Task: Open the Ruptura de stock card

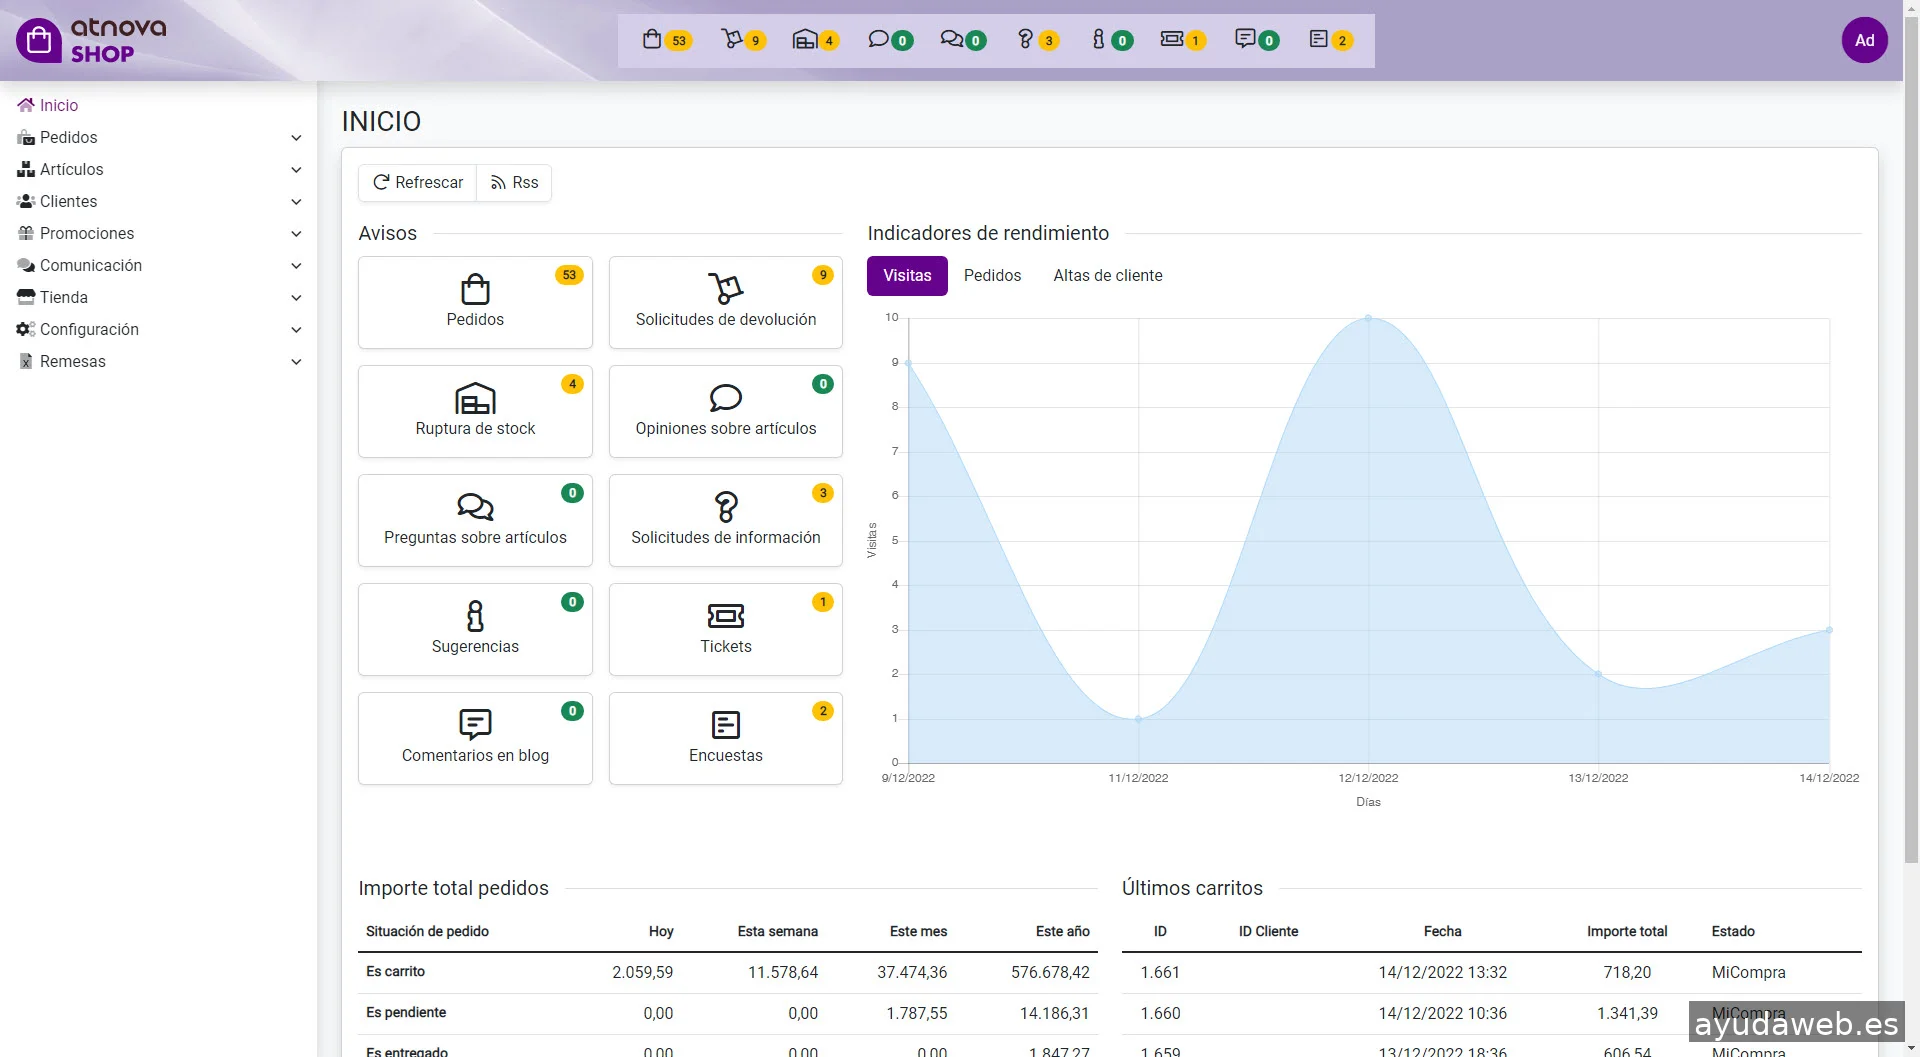Action: click(x=475, y=411)
